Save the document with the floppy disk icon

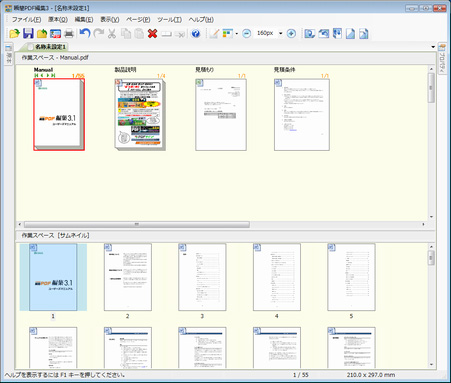(x=28, y=33)
